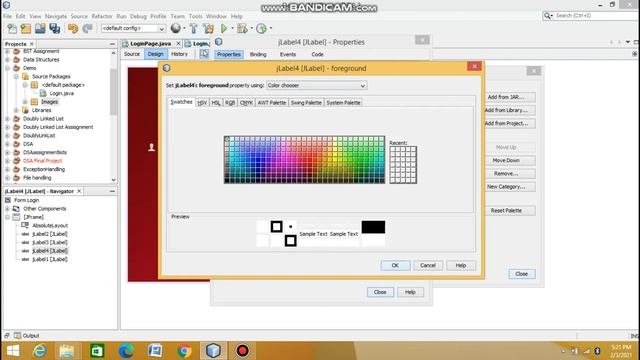This screenshot has height=360, width=640.
Task: Switch editor to Source view
Action: click(x=132, y=54)
